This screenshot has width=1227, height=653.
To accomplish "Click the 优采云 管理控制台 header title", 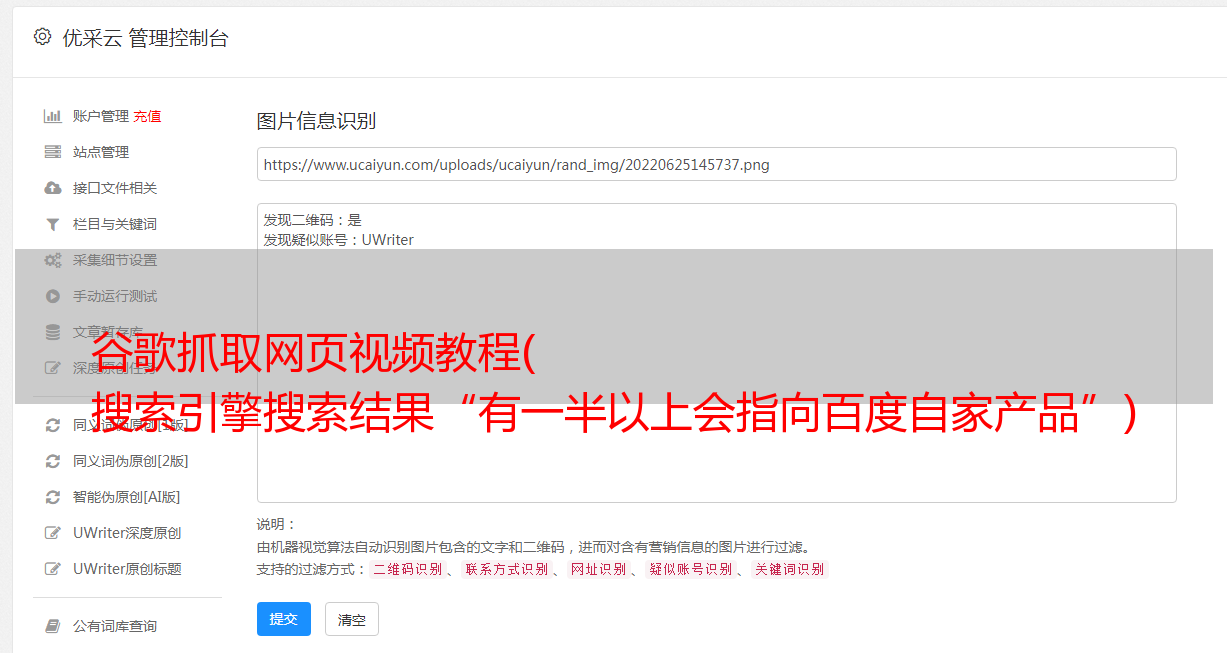I will 145,38.
